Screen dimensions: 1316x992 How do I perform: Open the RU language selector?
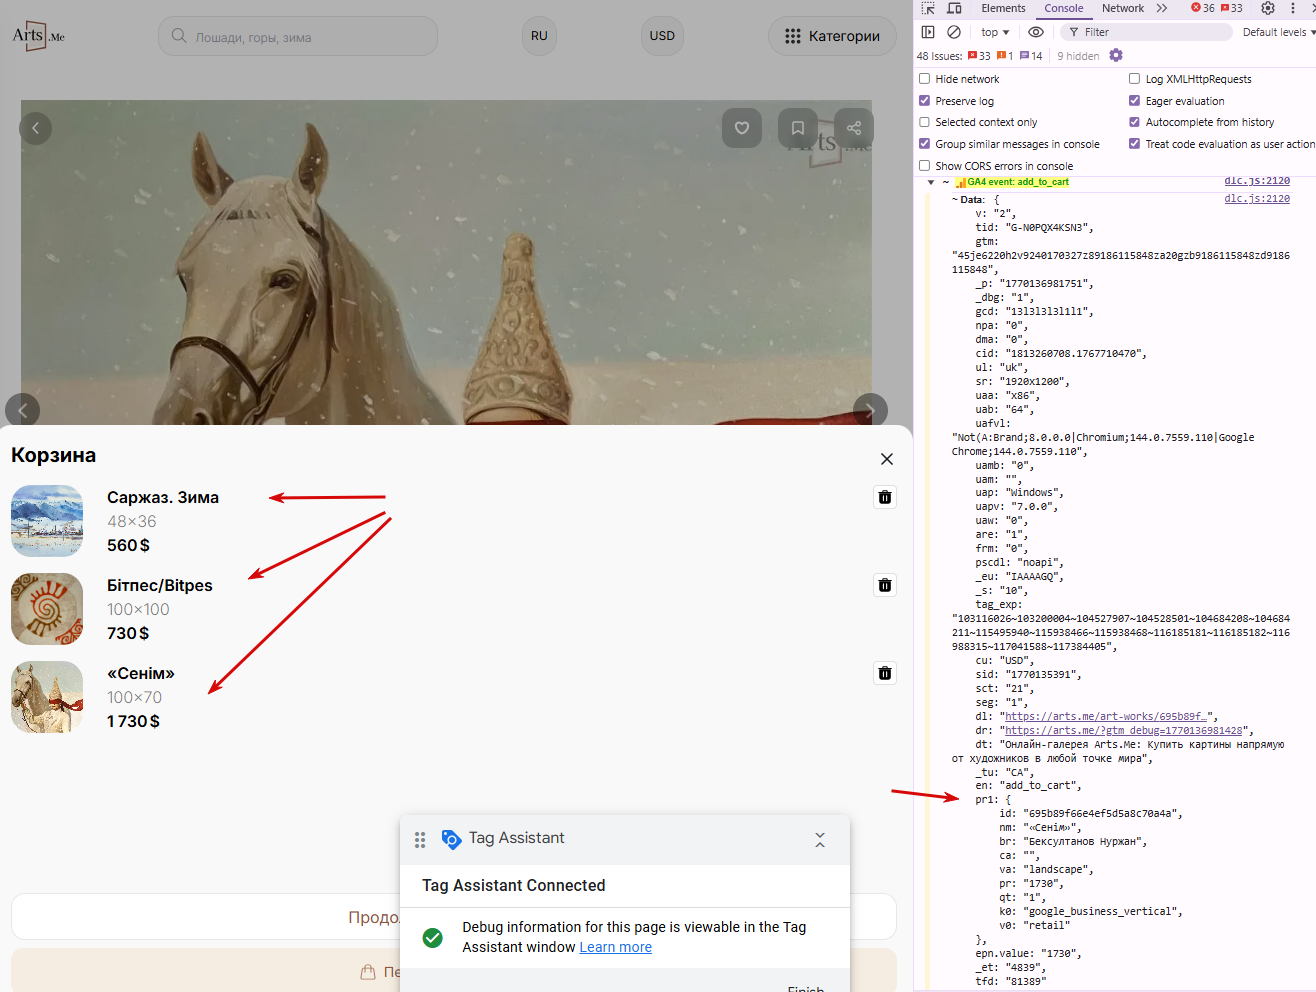pyautogui.click(x=539, y=36)
